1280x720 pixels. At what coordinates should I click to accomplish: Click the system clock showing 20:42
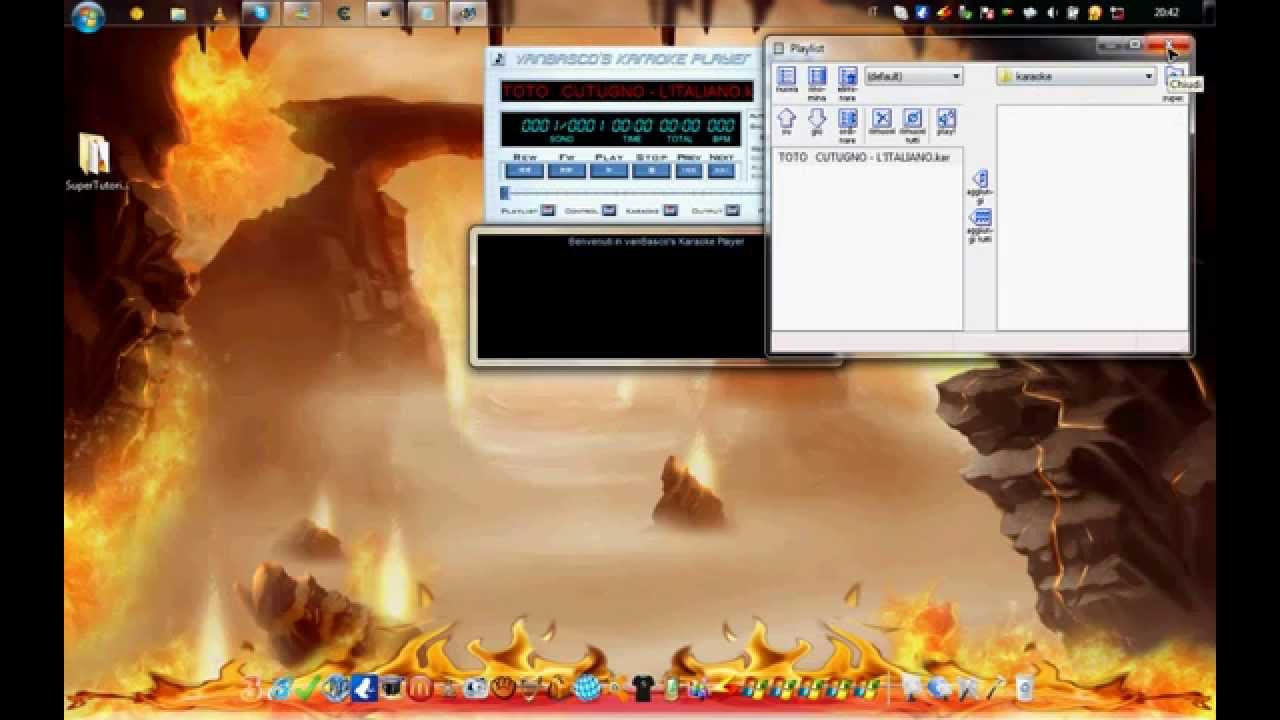tap(1166, 13)
